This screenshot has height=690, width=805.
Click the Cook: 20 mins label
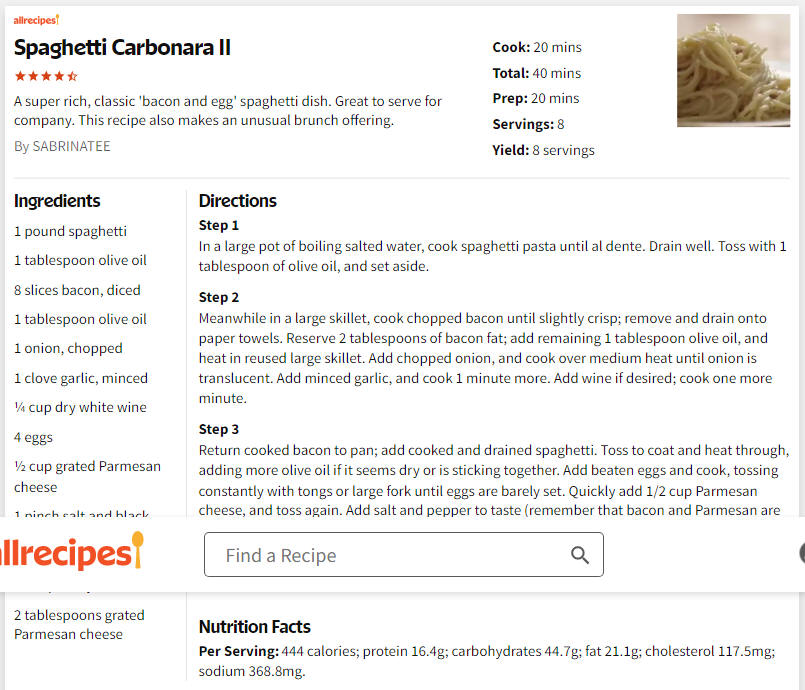[x=537, y=47]
